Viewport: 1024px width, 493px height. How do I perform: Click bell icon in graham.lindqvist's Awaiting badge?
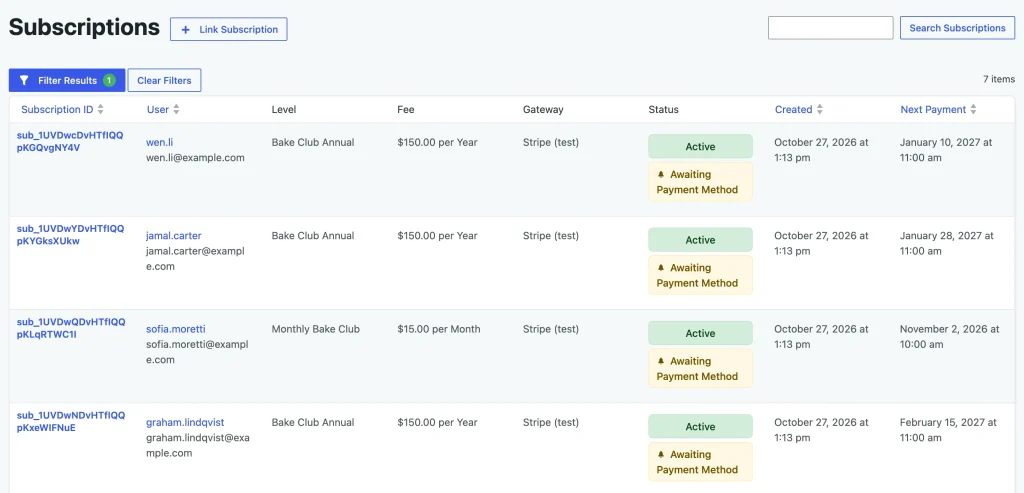[661, 454]
